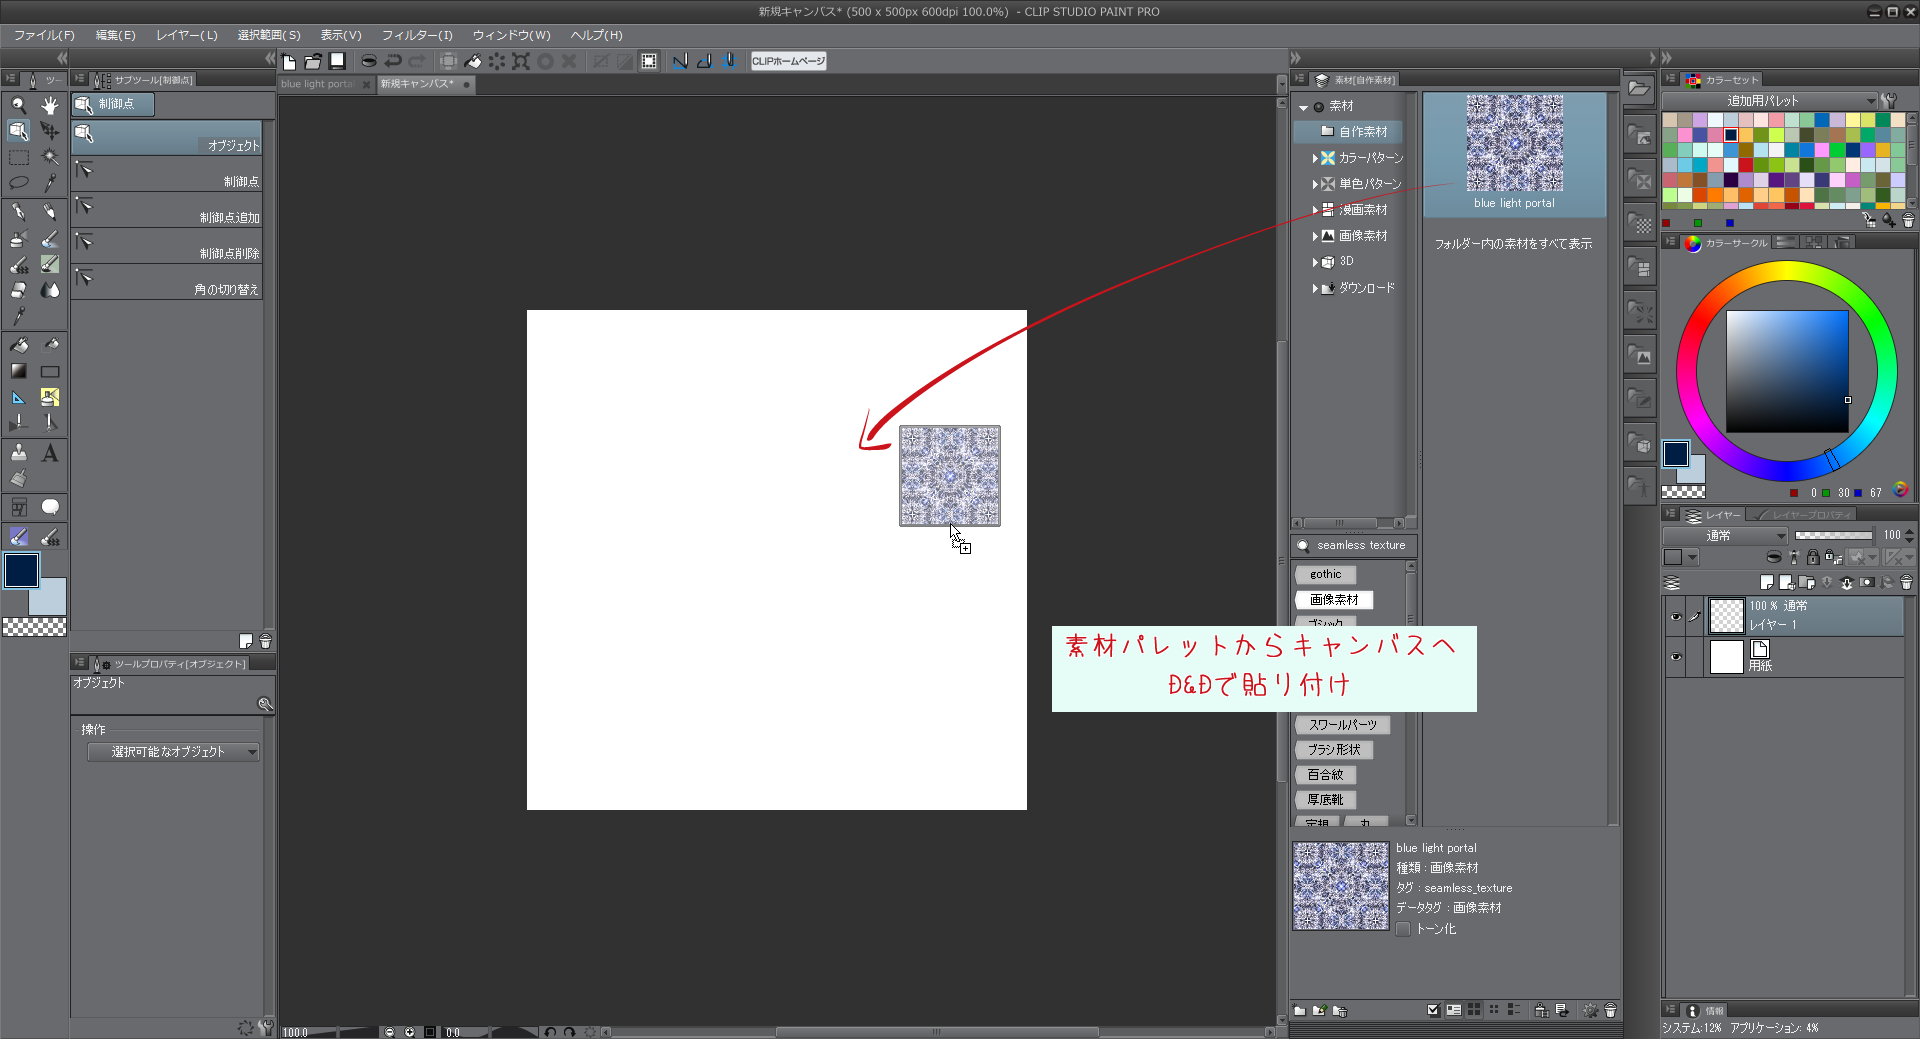
Task: Toggle visibility of the 用紙 layer
Action: pyautogui.click(x=1676, y=657)
